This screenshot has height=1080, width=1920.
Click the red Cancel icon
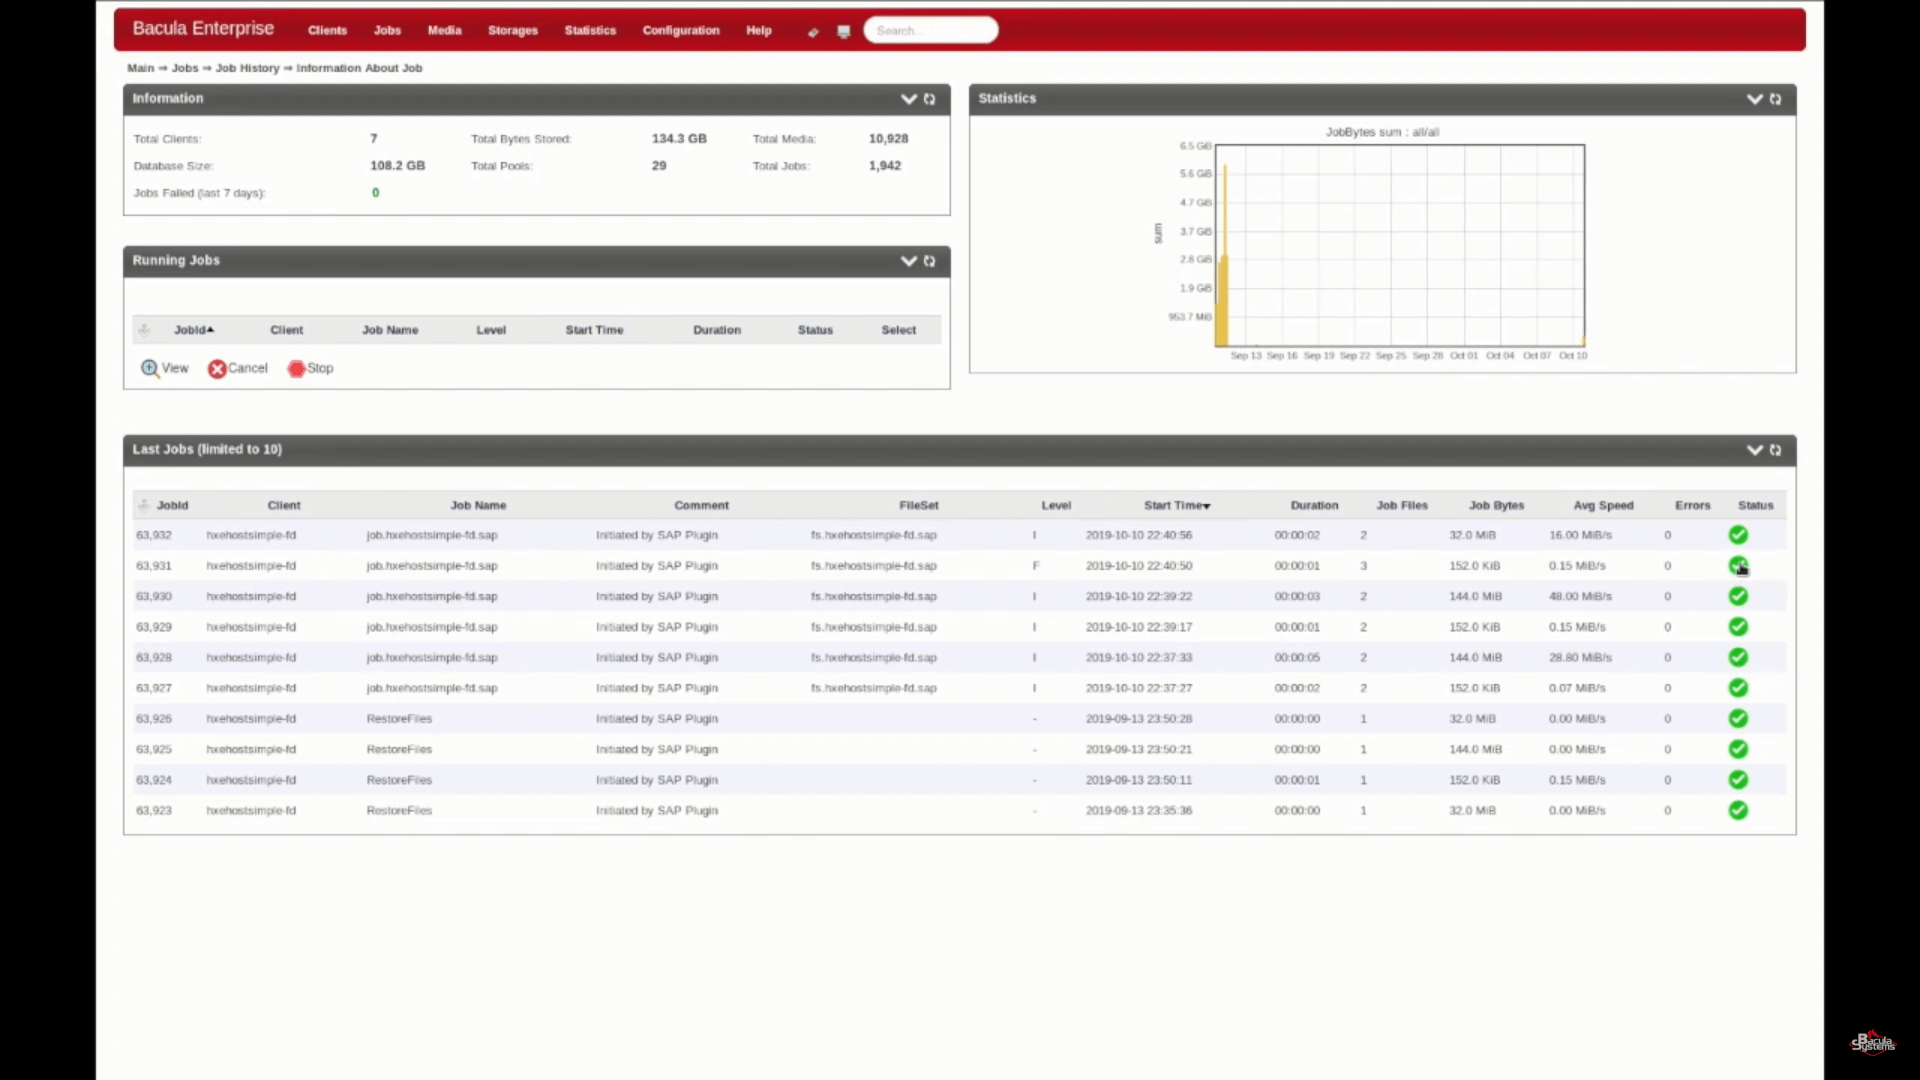pos(217,369)
